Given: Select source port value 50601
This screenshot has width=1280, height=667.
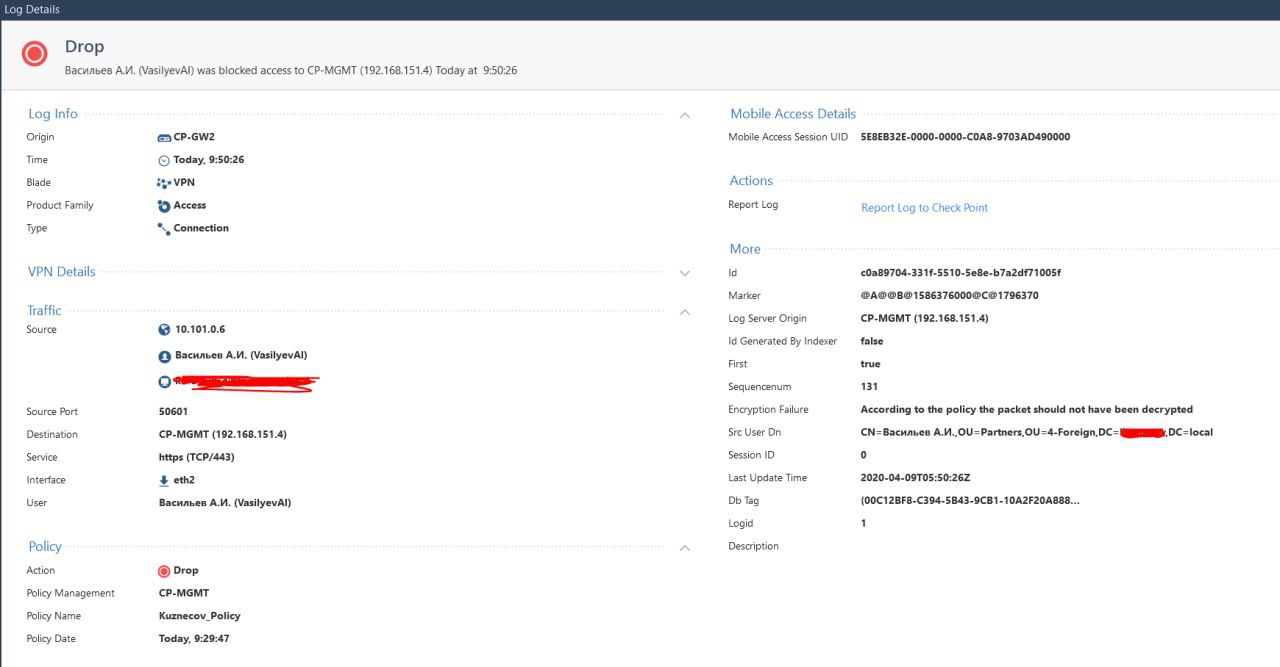Looking at the screenshot, I should (x=173, y=412).
